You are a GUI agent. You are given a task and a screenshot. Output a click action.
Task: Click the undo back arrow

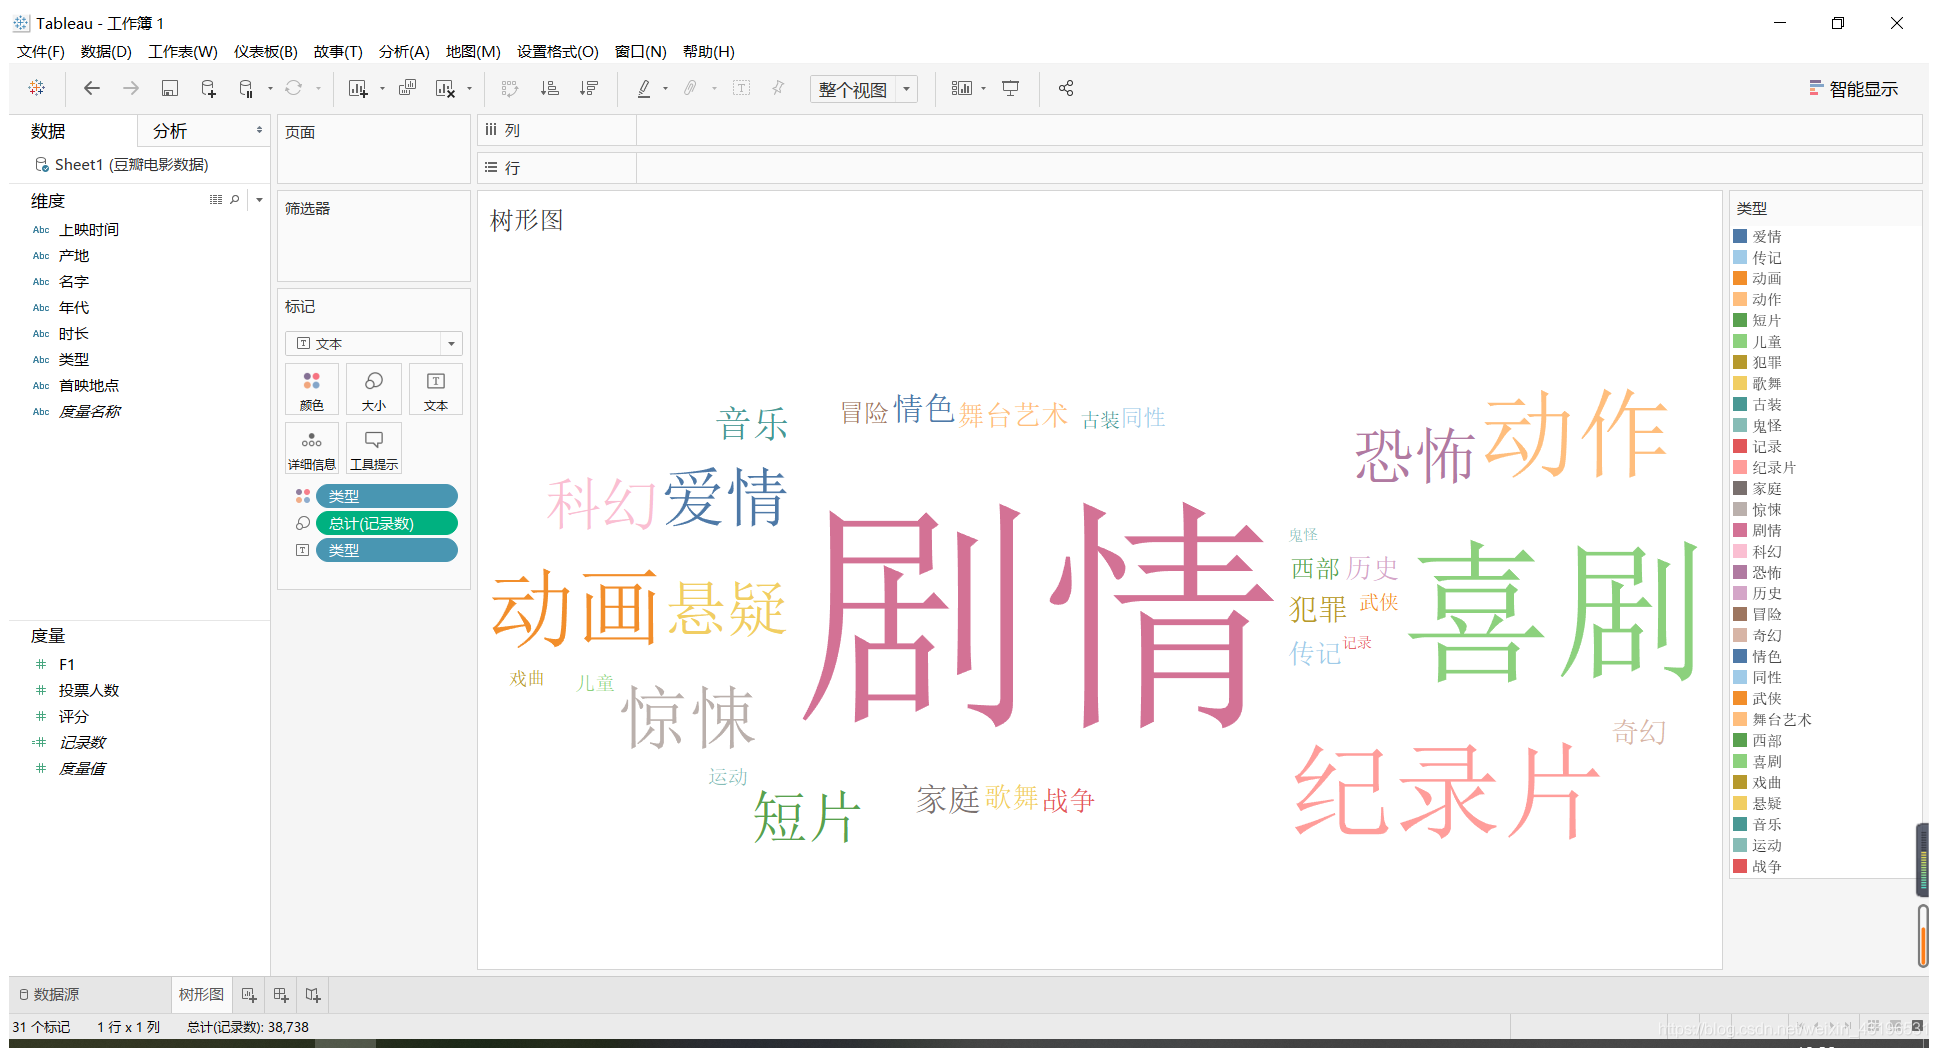click(92, 88)
